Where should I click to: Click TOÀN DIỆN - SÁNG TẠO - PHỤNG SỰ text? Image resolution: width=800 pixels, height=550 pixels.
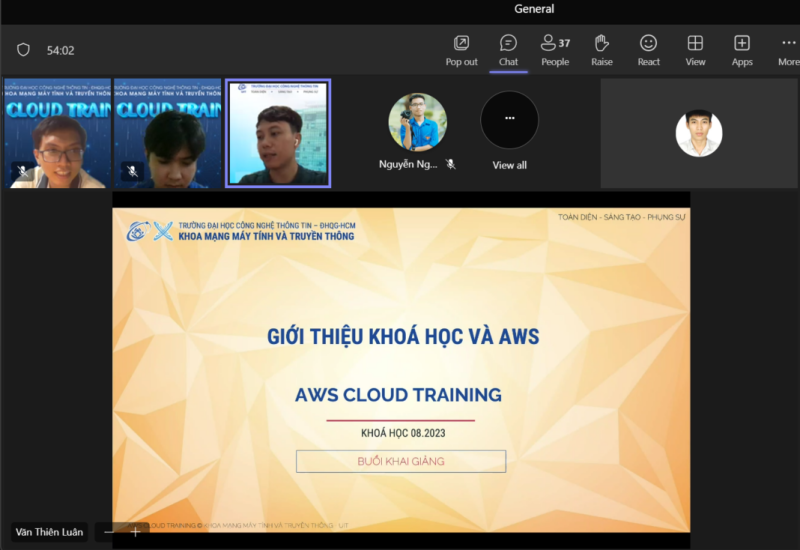pos(621,217)
